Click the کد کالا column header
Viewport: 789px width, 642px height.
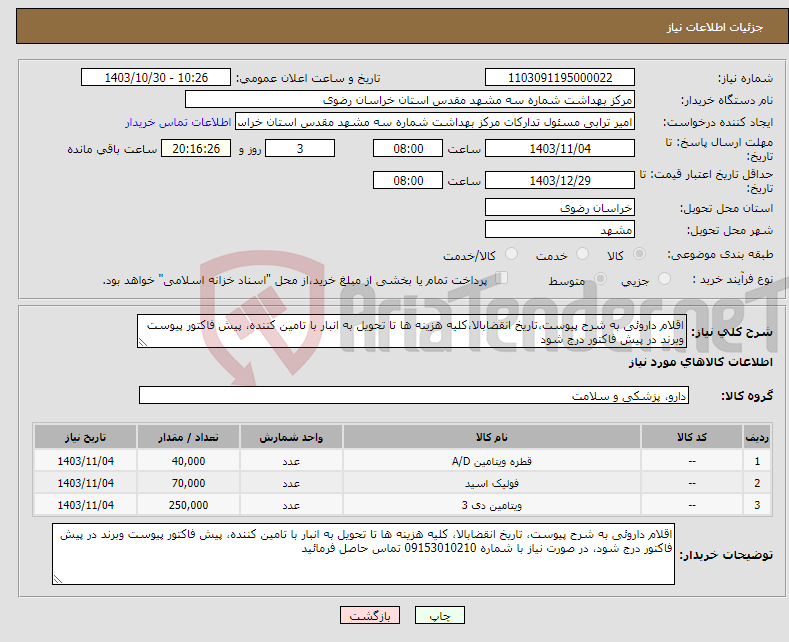pyautogui.click(x=692, y=437)
